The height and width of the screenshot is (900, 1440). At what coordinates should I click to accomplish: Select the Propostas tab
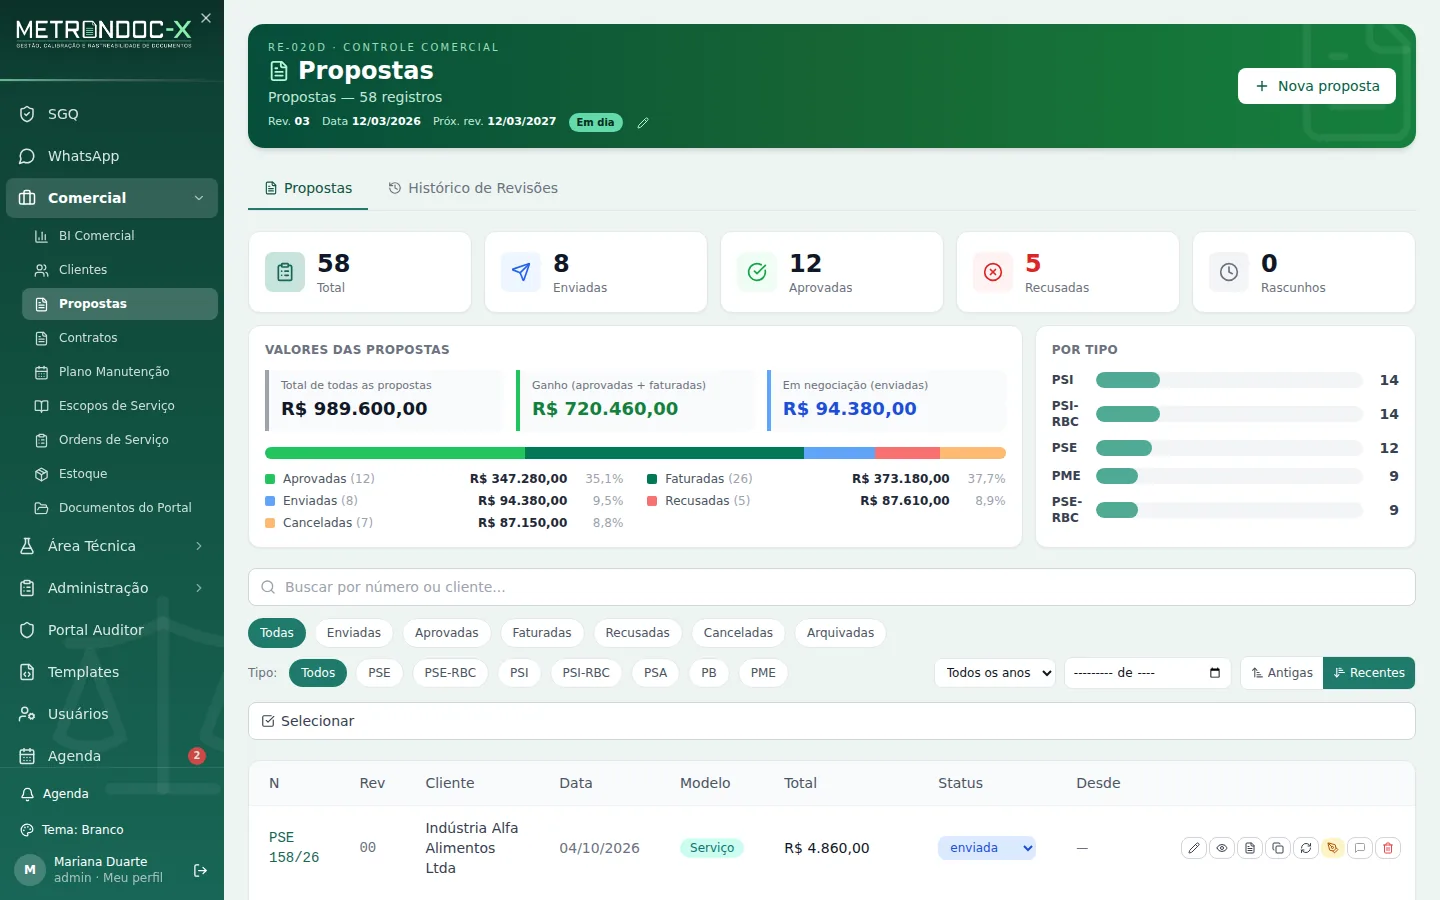point(308,188)
